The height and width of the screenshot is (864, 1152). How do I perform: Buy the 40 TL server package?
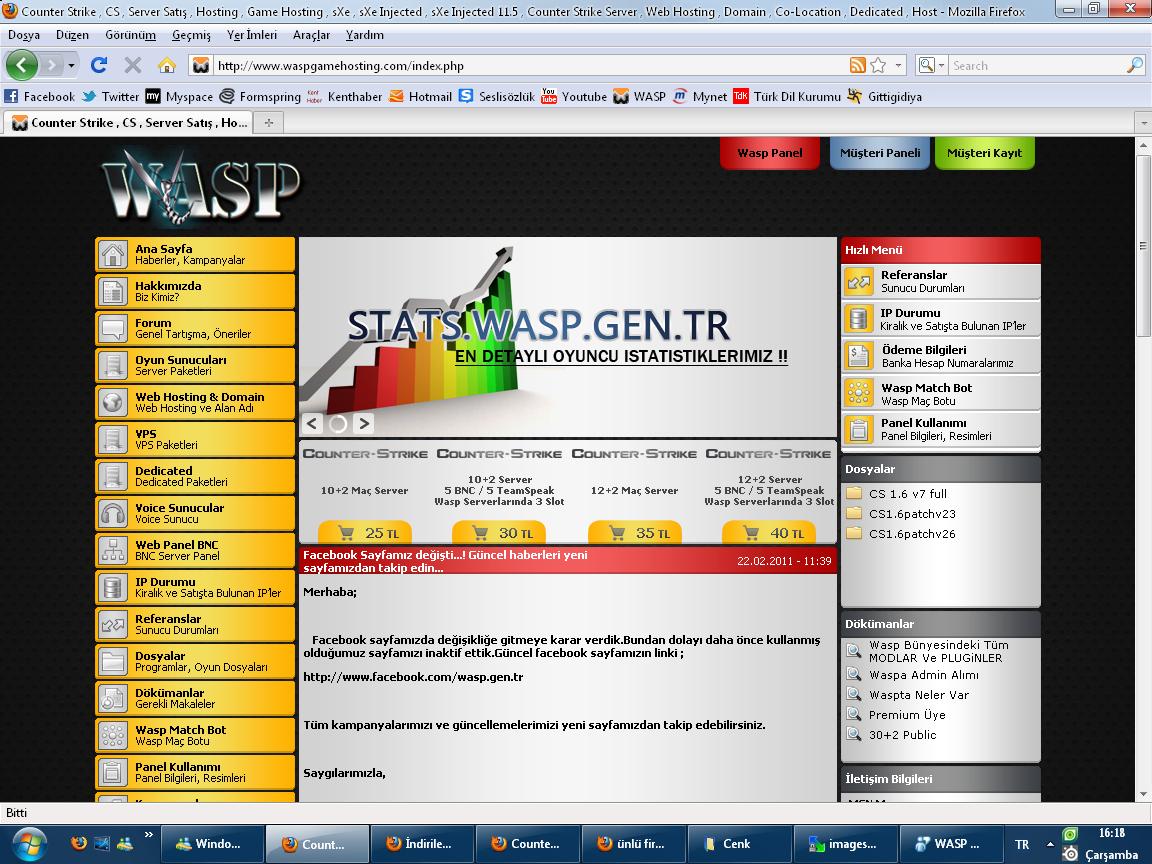point(769,533)
